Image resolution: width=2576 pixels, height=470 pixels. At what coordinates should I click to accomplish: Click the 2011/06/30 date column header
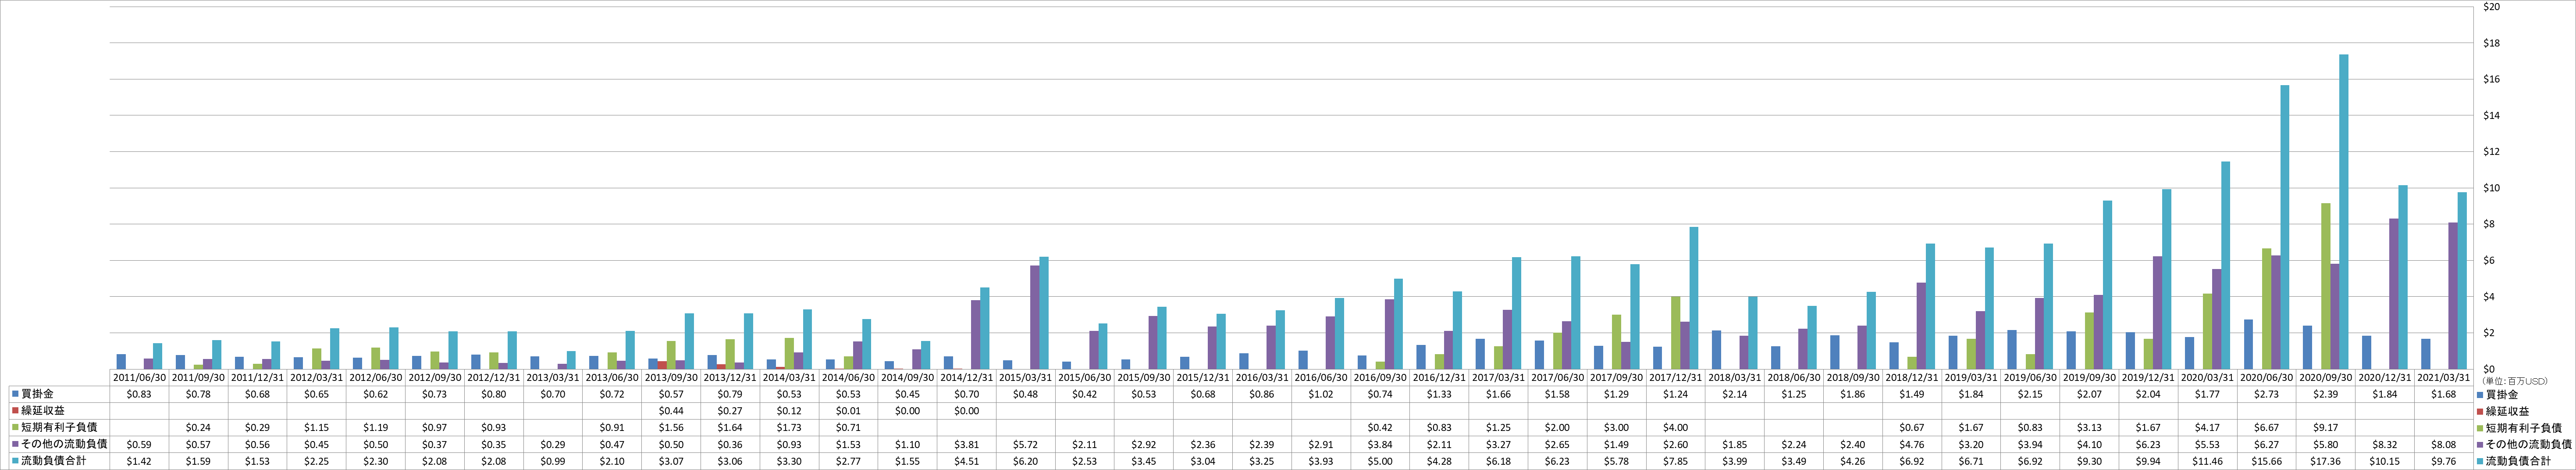coord(139,378)
